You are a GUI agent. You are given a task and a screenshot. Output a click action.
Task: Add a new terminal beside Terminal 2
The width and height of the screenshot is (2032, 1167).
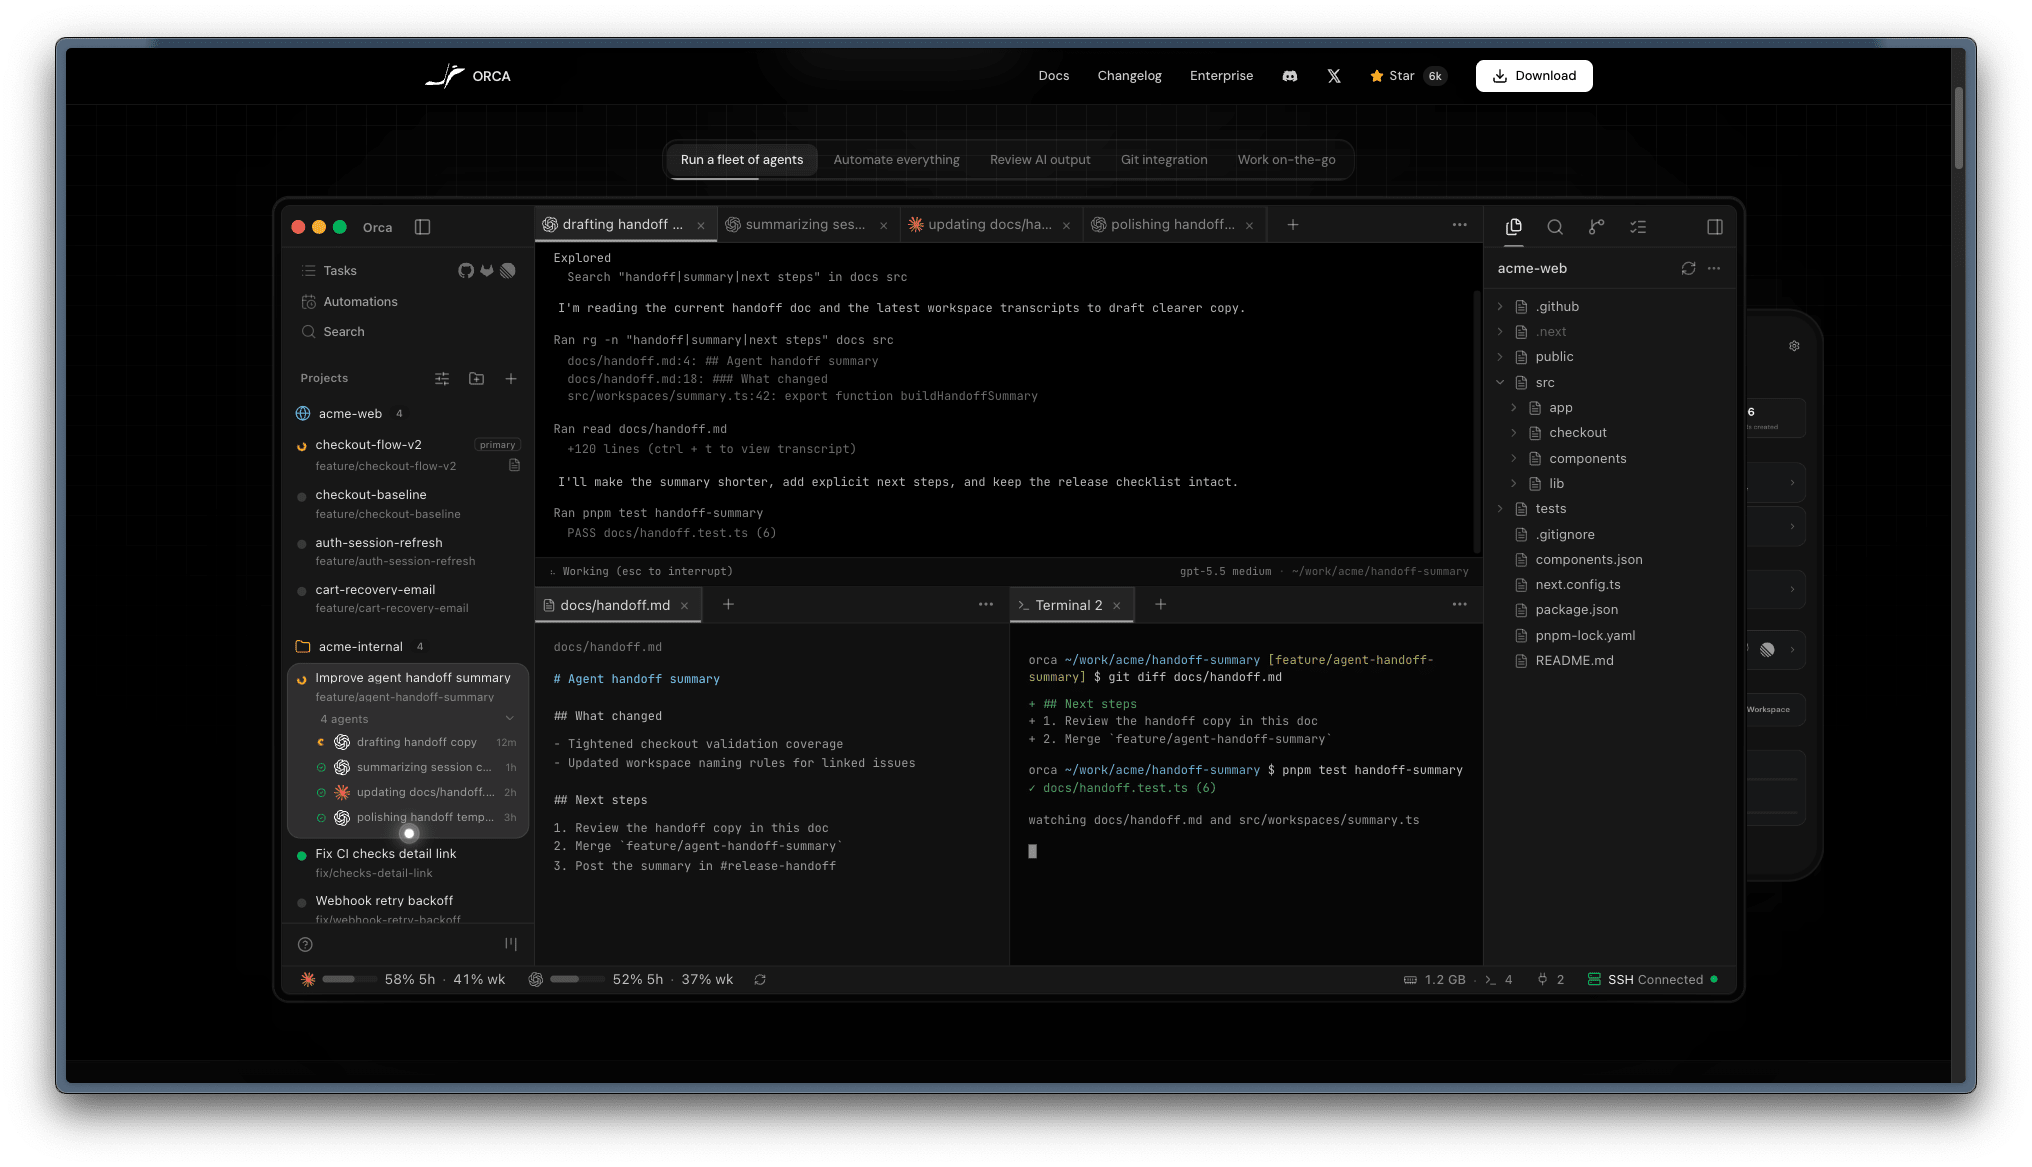(1160, 605)
